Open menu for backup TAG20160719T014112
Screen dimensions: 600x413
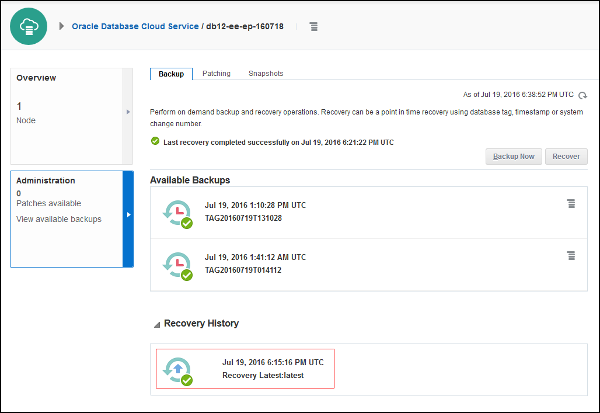(571, 255)
